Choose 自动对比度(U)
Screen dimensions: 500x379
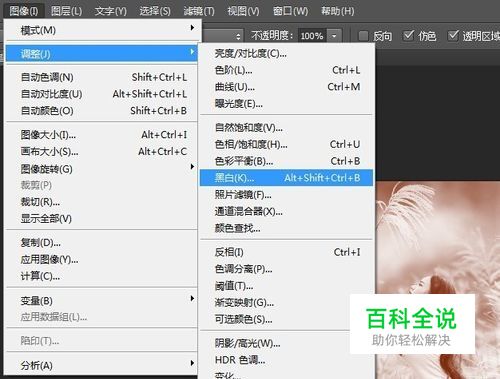point(102,94)
